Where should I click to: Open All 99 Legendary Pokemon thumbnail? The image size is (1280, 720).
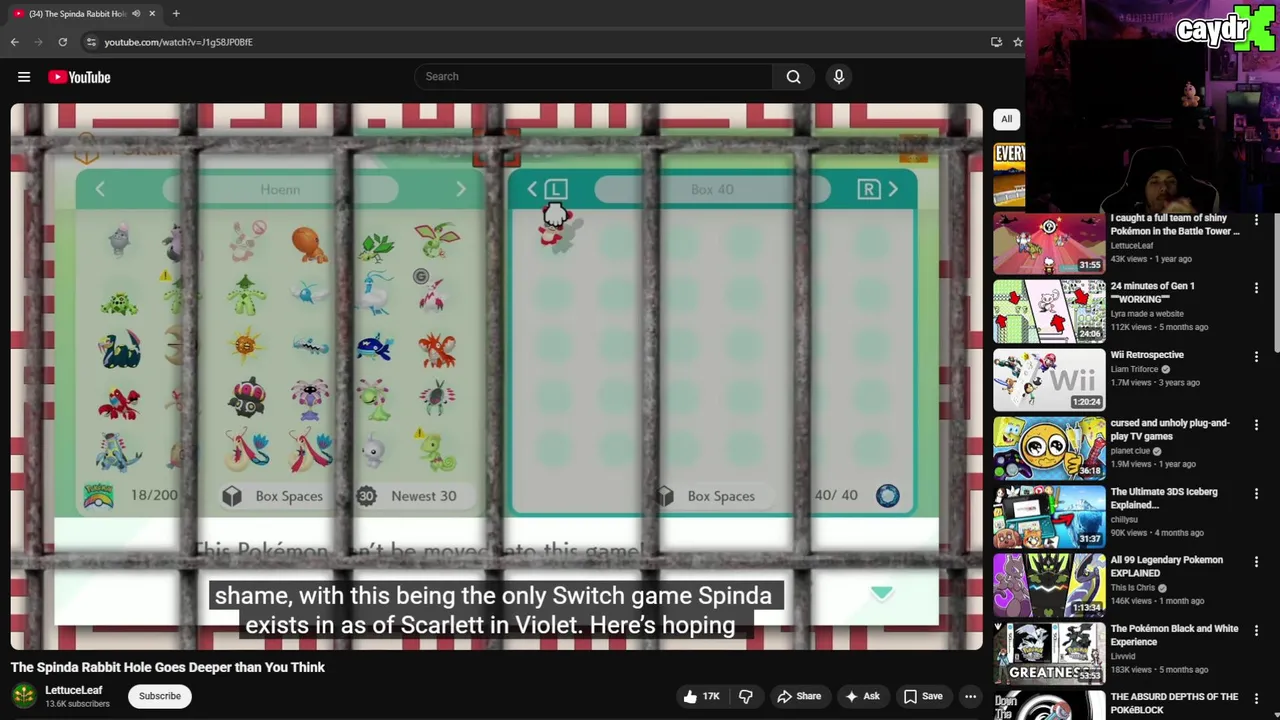pos(1049,585)
